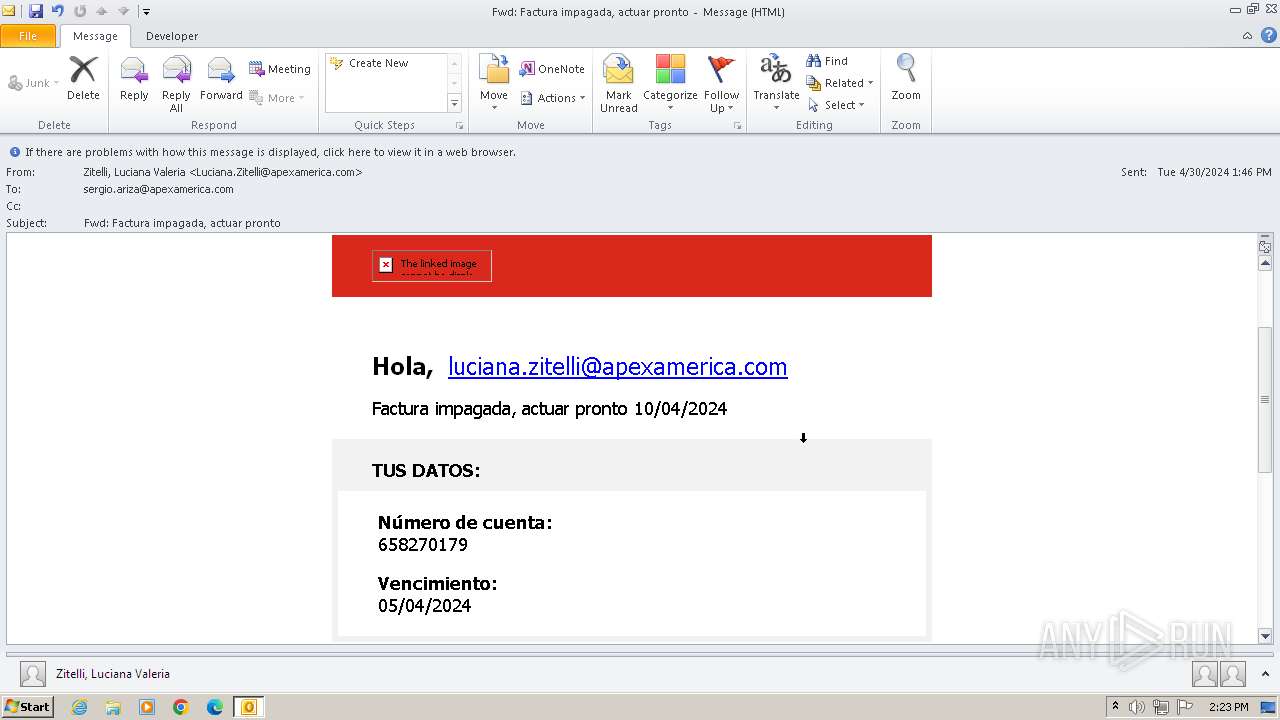Forward this message
Viewport: 1280px width, 720px height.
(221, 79)
